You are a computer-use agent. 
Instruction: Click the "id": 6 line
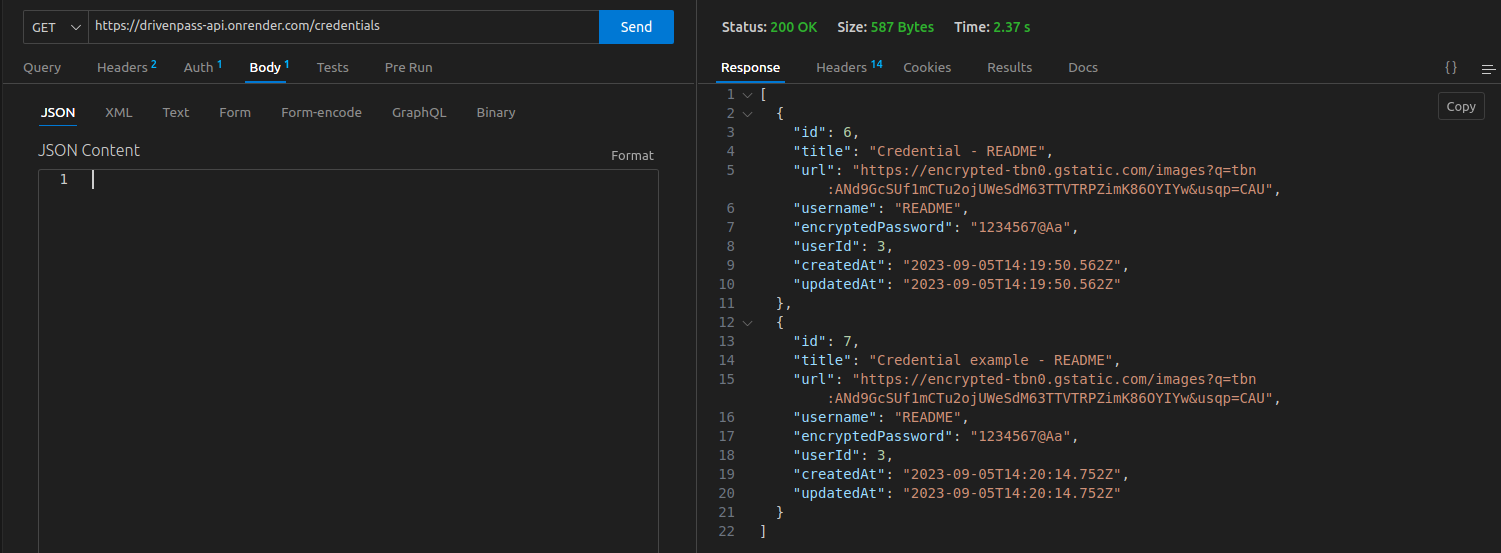click(x=826, y=132)
